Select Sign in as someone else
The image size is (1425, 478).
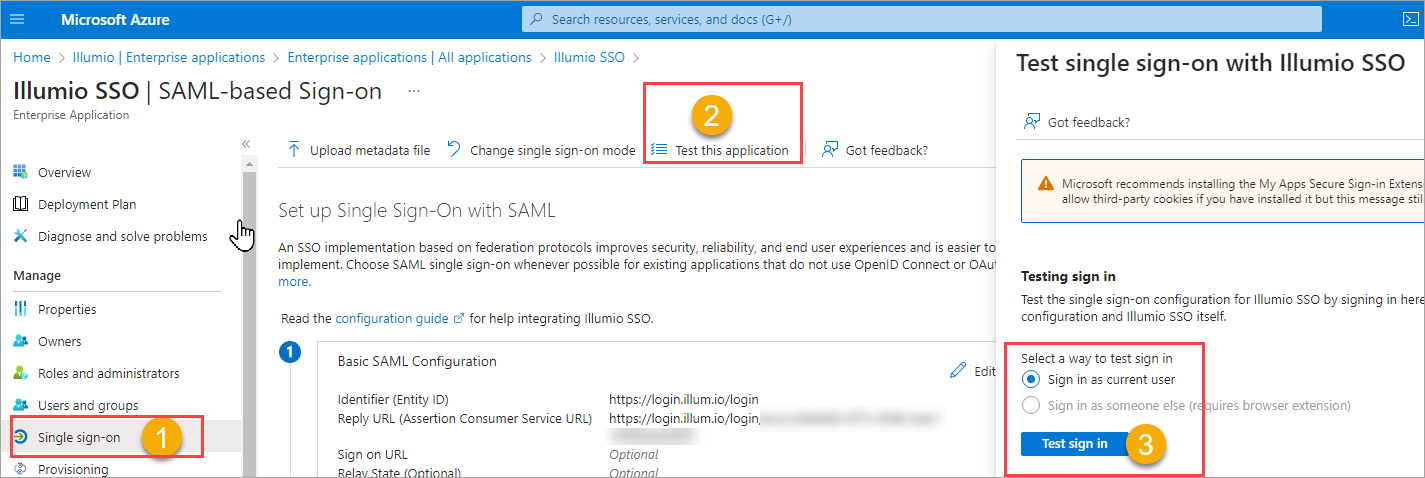click(x=1031, y=405)
